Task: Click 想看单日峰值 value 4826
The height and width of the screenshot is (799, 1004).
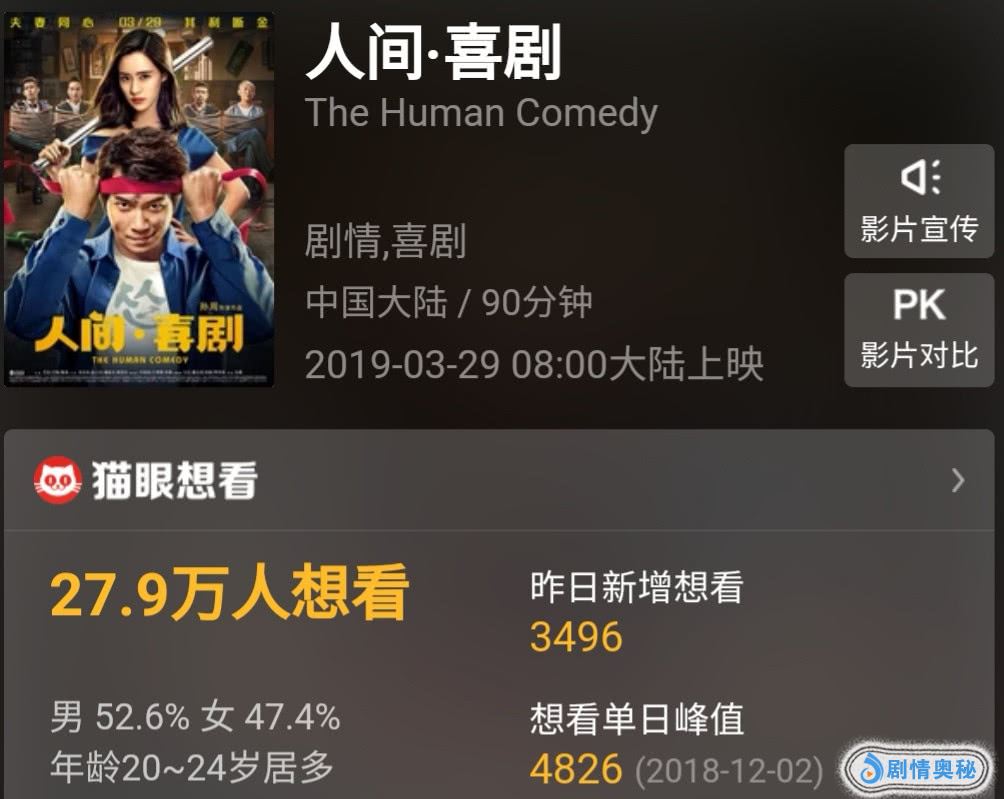Action: point(576,769)
